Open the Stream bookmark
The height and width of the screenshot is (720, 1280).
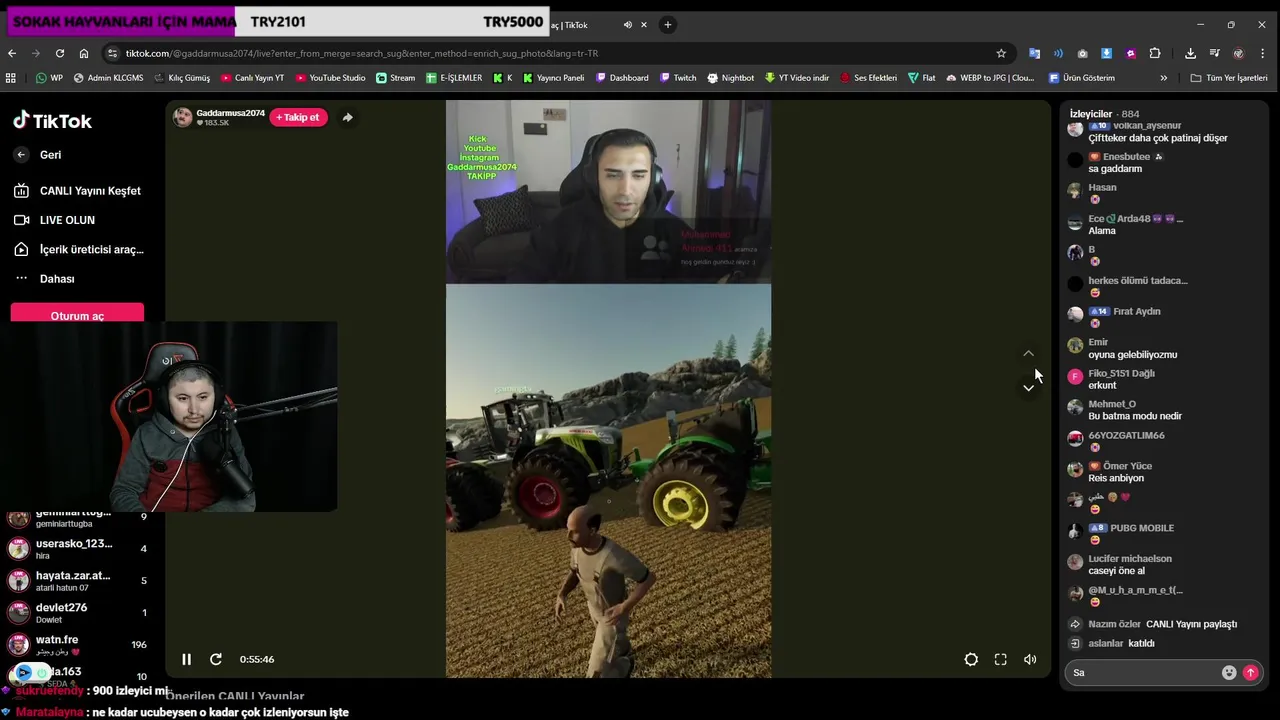click(x=395, y=77)
